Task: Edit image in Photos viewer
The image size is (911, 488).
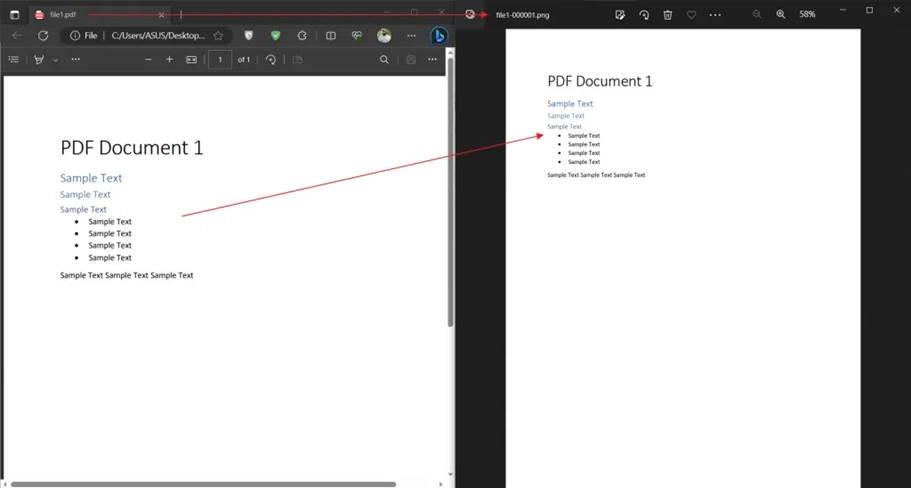Action: pos(620,15)
